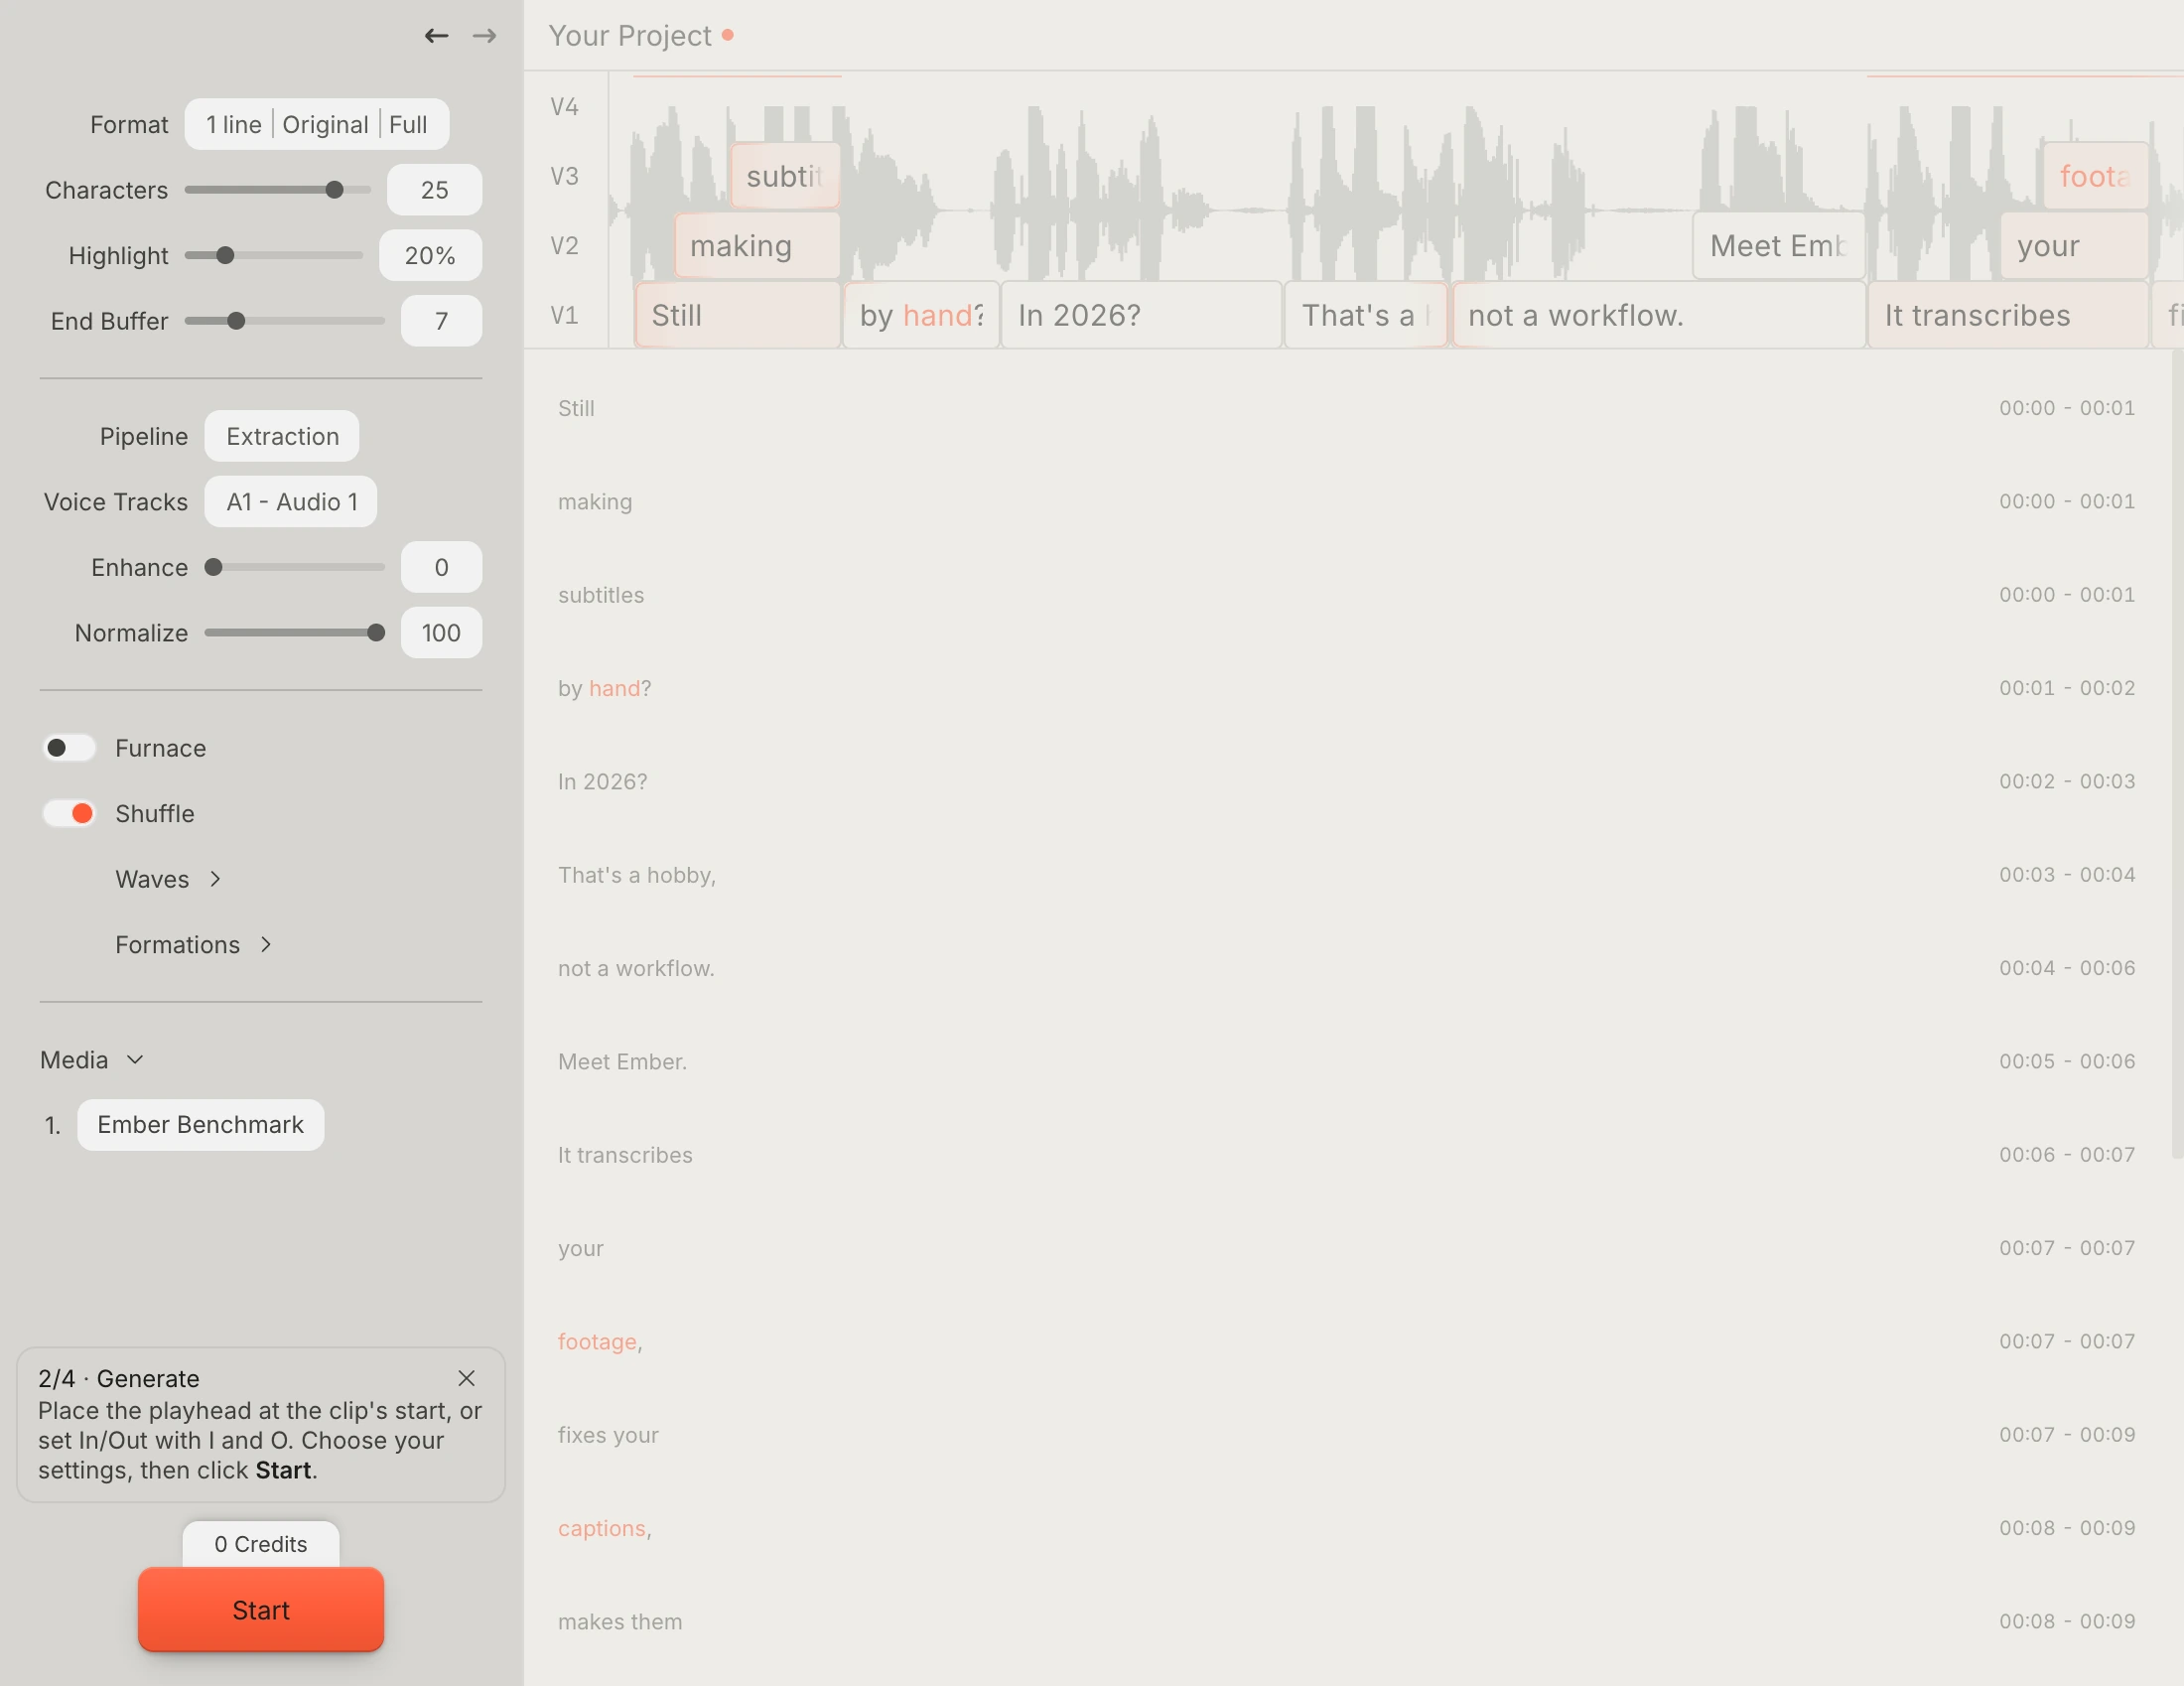Image resolution: width=2184 pixels, height=1686 pixels.
Task: Collapse the Media section chevron
Action: click(x=135, y=1059)
